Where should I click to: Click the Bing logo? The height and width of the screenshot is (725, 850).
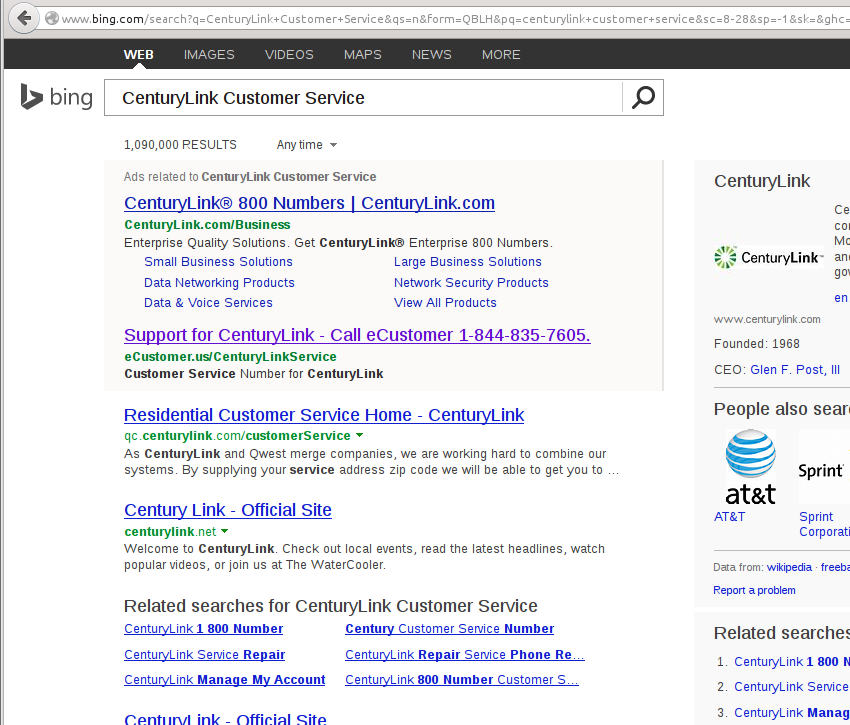point(56,97)
